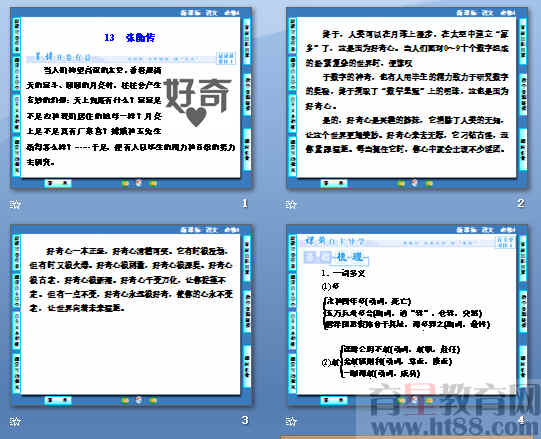Click slide number 2 label
Screen dimensions: 541x439
521,203
